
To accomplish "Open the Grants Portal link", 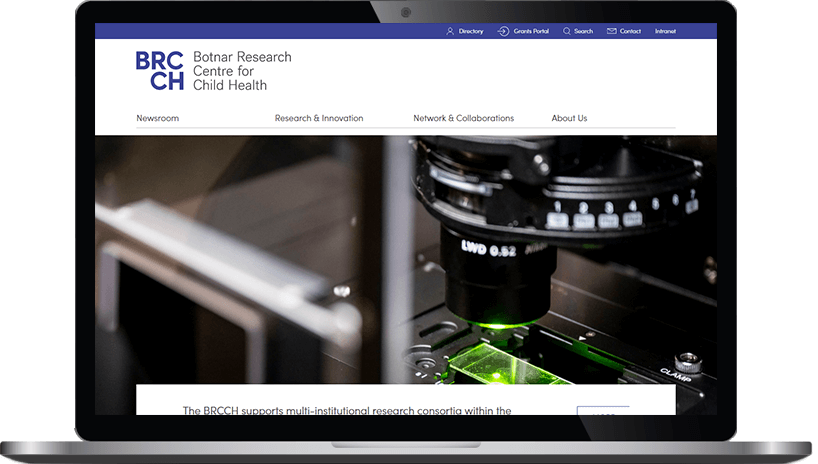I will tap(531, 31).
